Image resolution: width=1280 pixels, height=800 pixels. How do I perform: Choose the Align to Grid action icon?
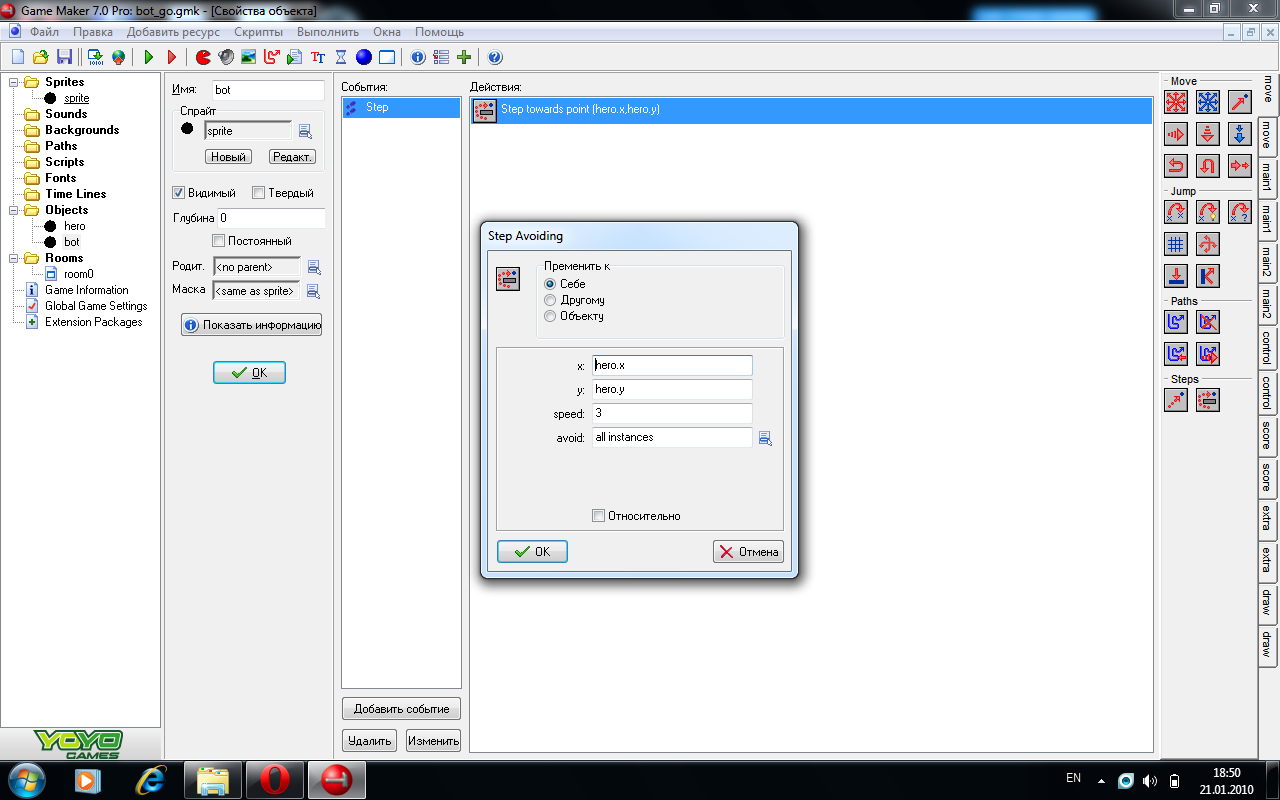(1176, 244)
